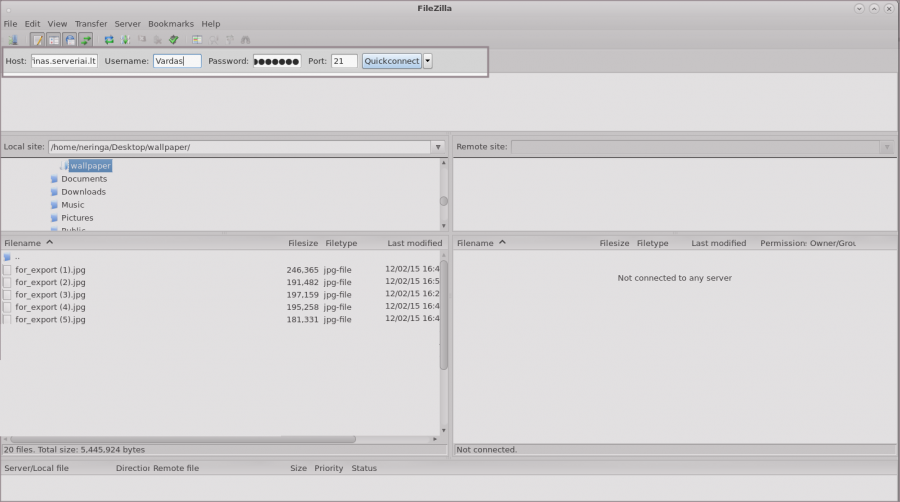Toggle processing of the transfer queue

pos(125,40)
